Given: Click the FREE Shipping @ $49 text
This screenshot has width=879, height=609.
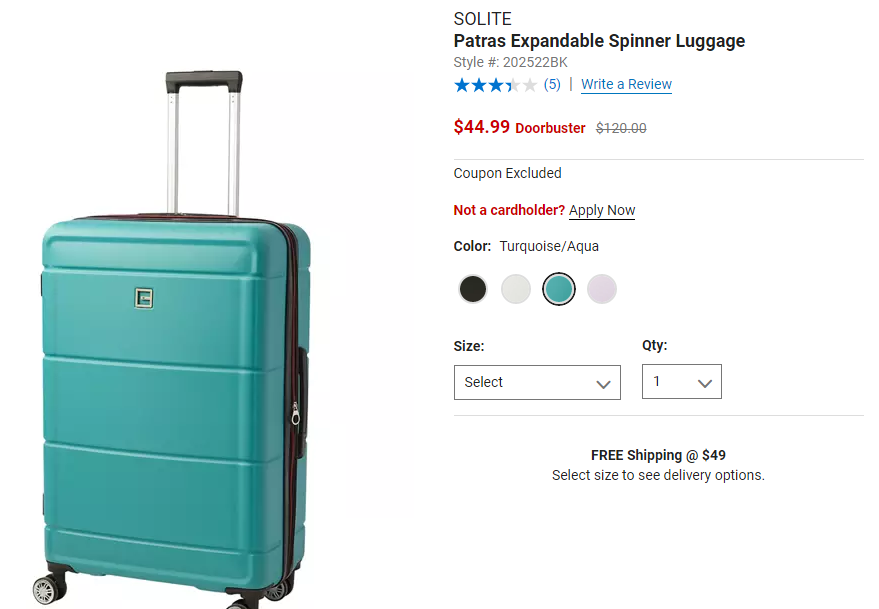Looking at the screenshot, I should 658,455.
